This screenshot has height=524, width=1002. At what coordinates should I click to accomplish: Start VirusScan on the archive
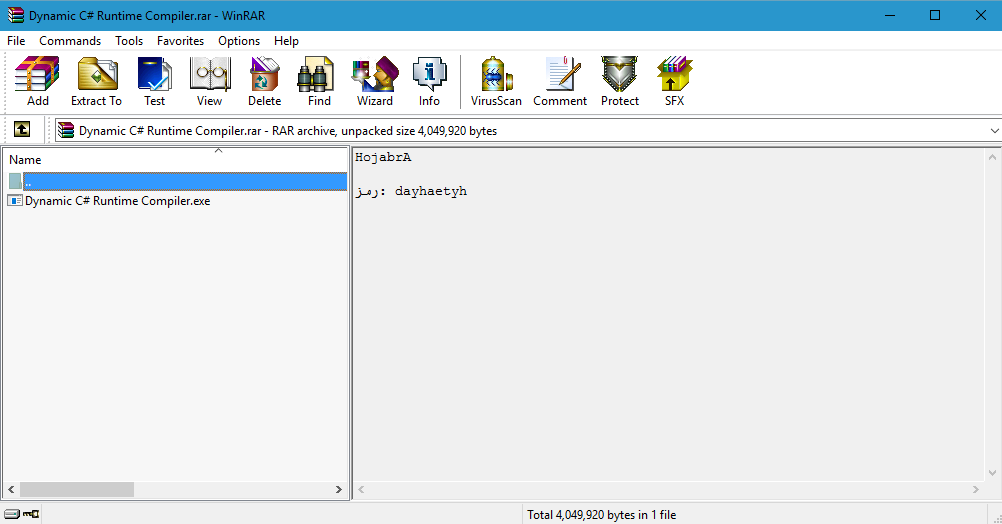pyautogui.click(x=496, y=80)
